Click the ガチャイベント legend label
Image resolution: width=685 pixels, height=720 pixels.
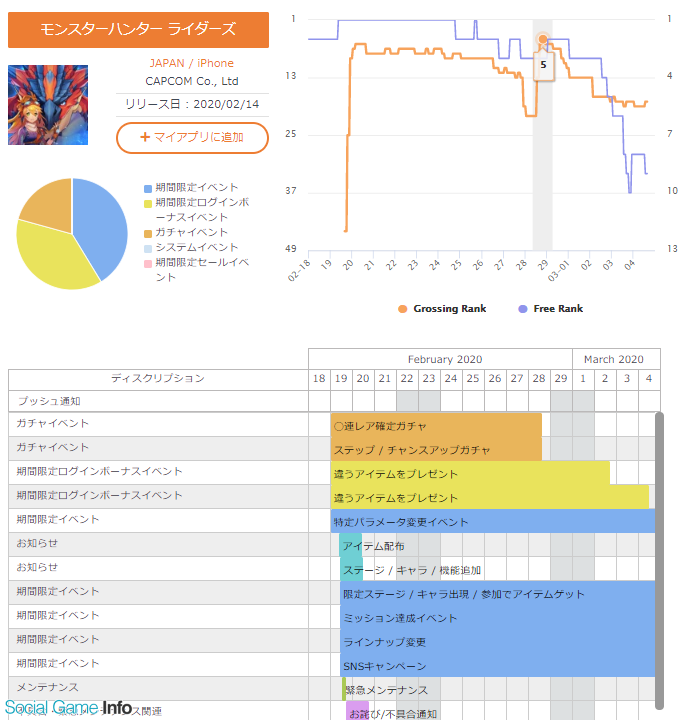click(x=191, y=232)
